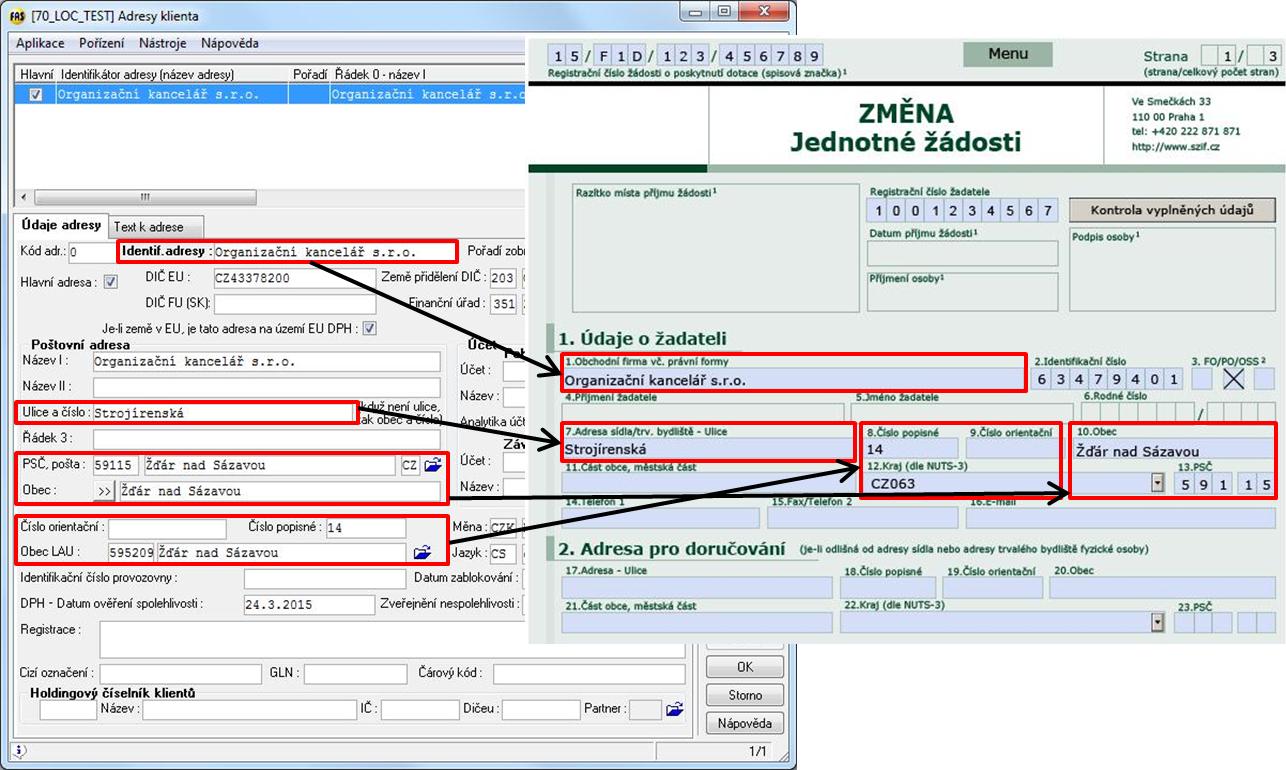Expand the delivery address Kraj dropdown

[x=1158, y=622]
